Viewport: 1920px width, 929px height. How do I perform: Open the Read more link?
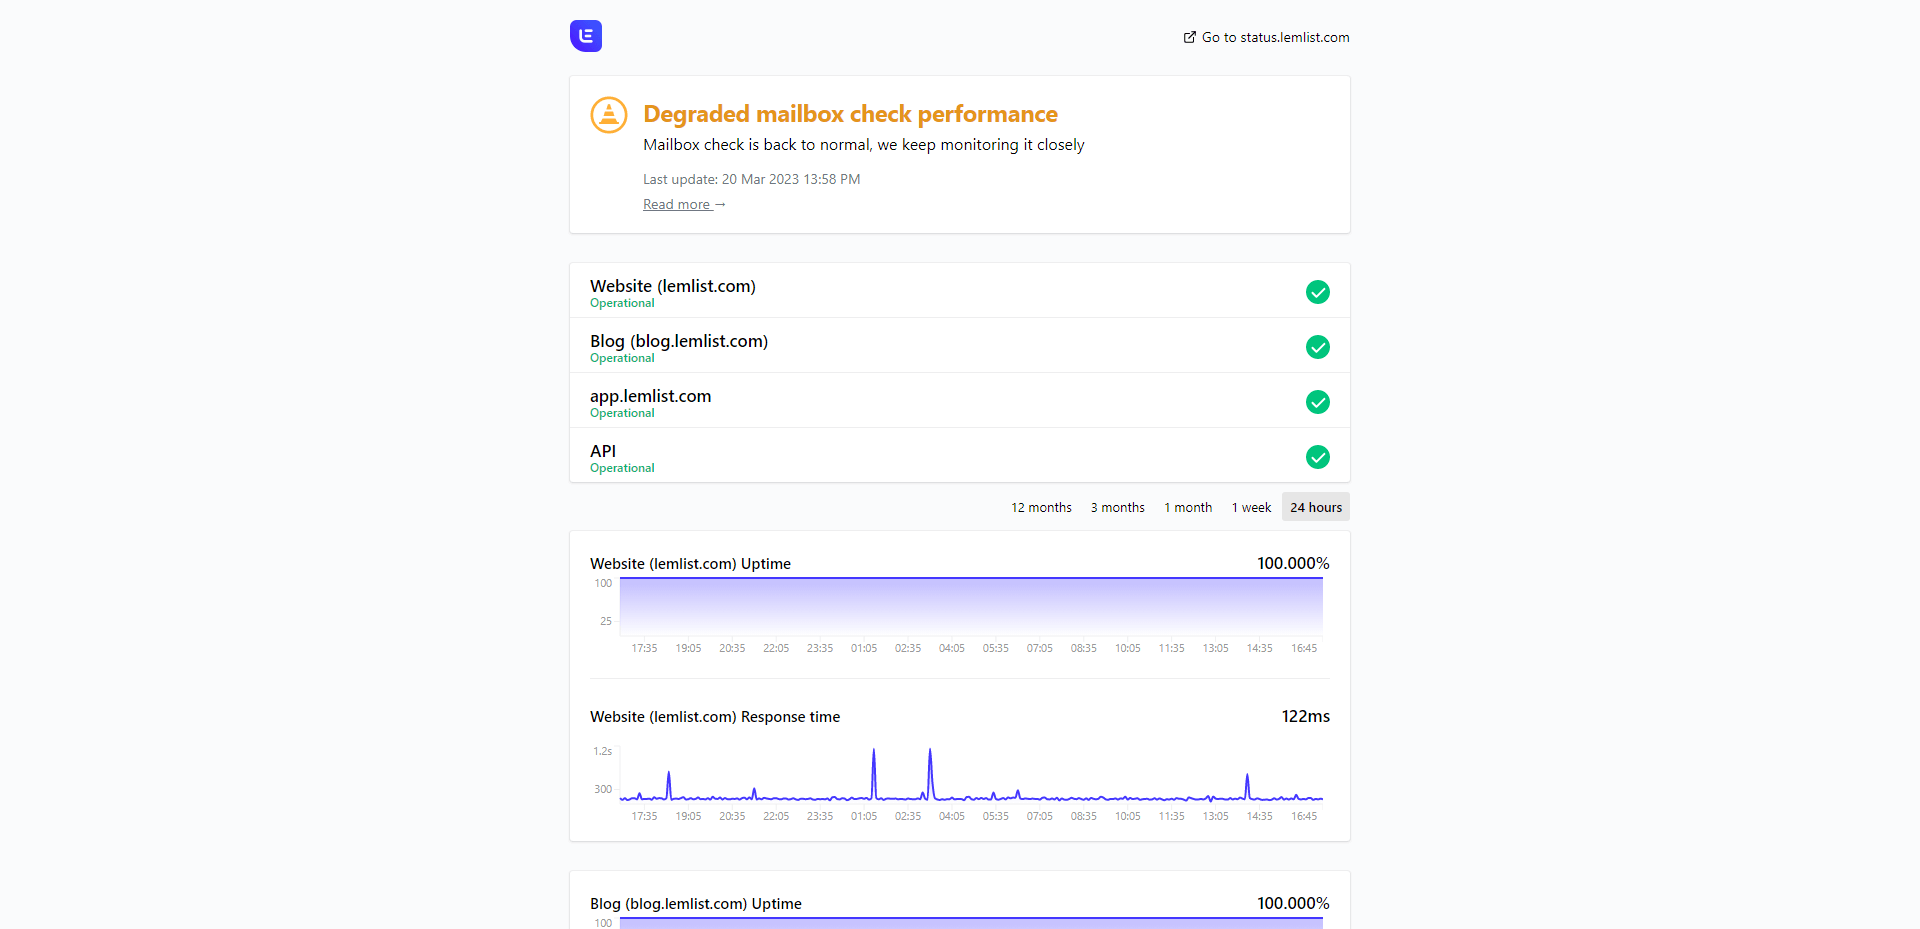pyautogui.click(x=684, y=204)
